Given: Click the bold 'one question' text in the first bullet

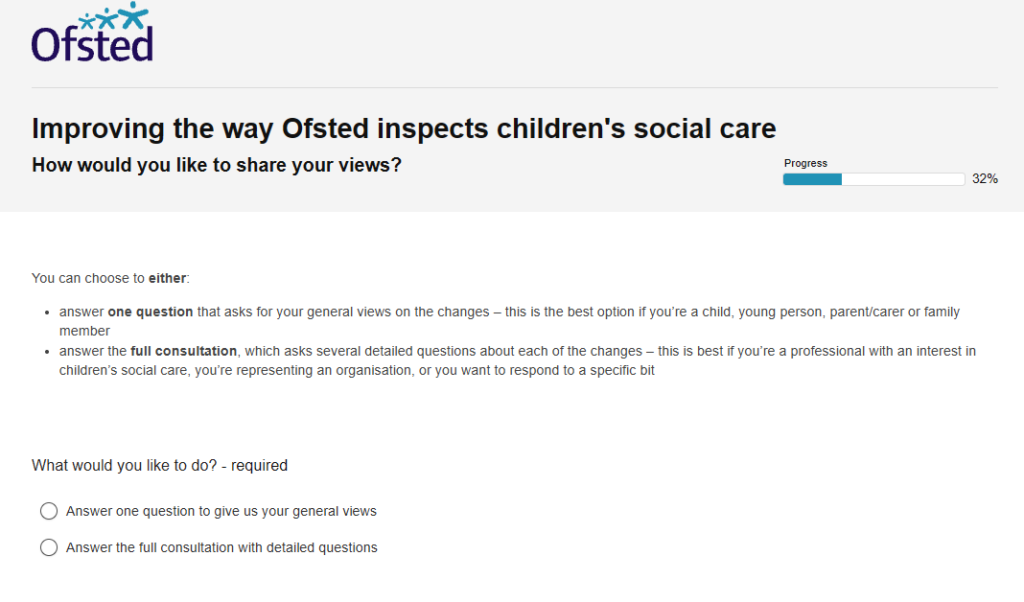Looking at the screenshot, I should [x=150, y=312].
